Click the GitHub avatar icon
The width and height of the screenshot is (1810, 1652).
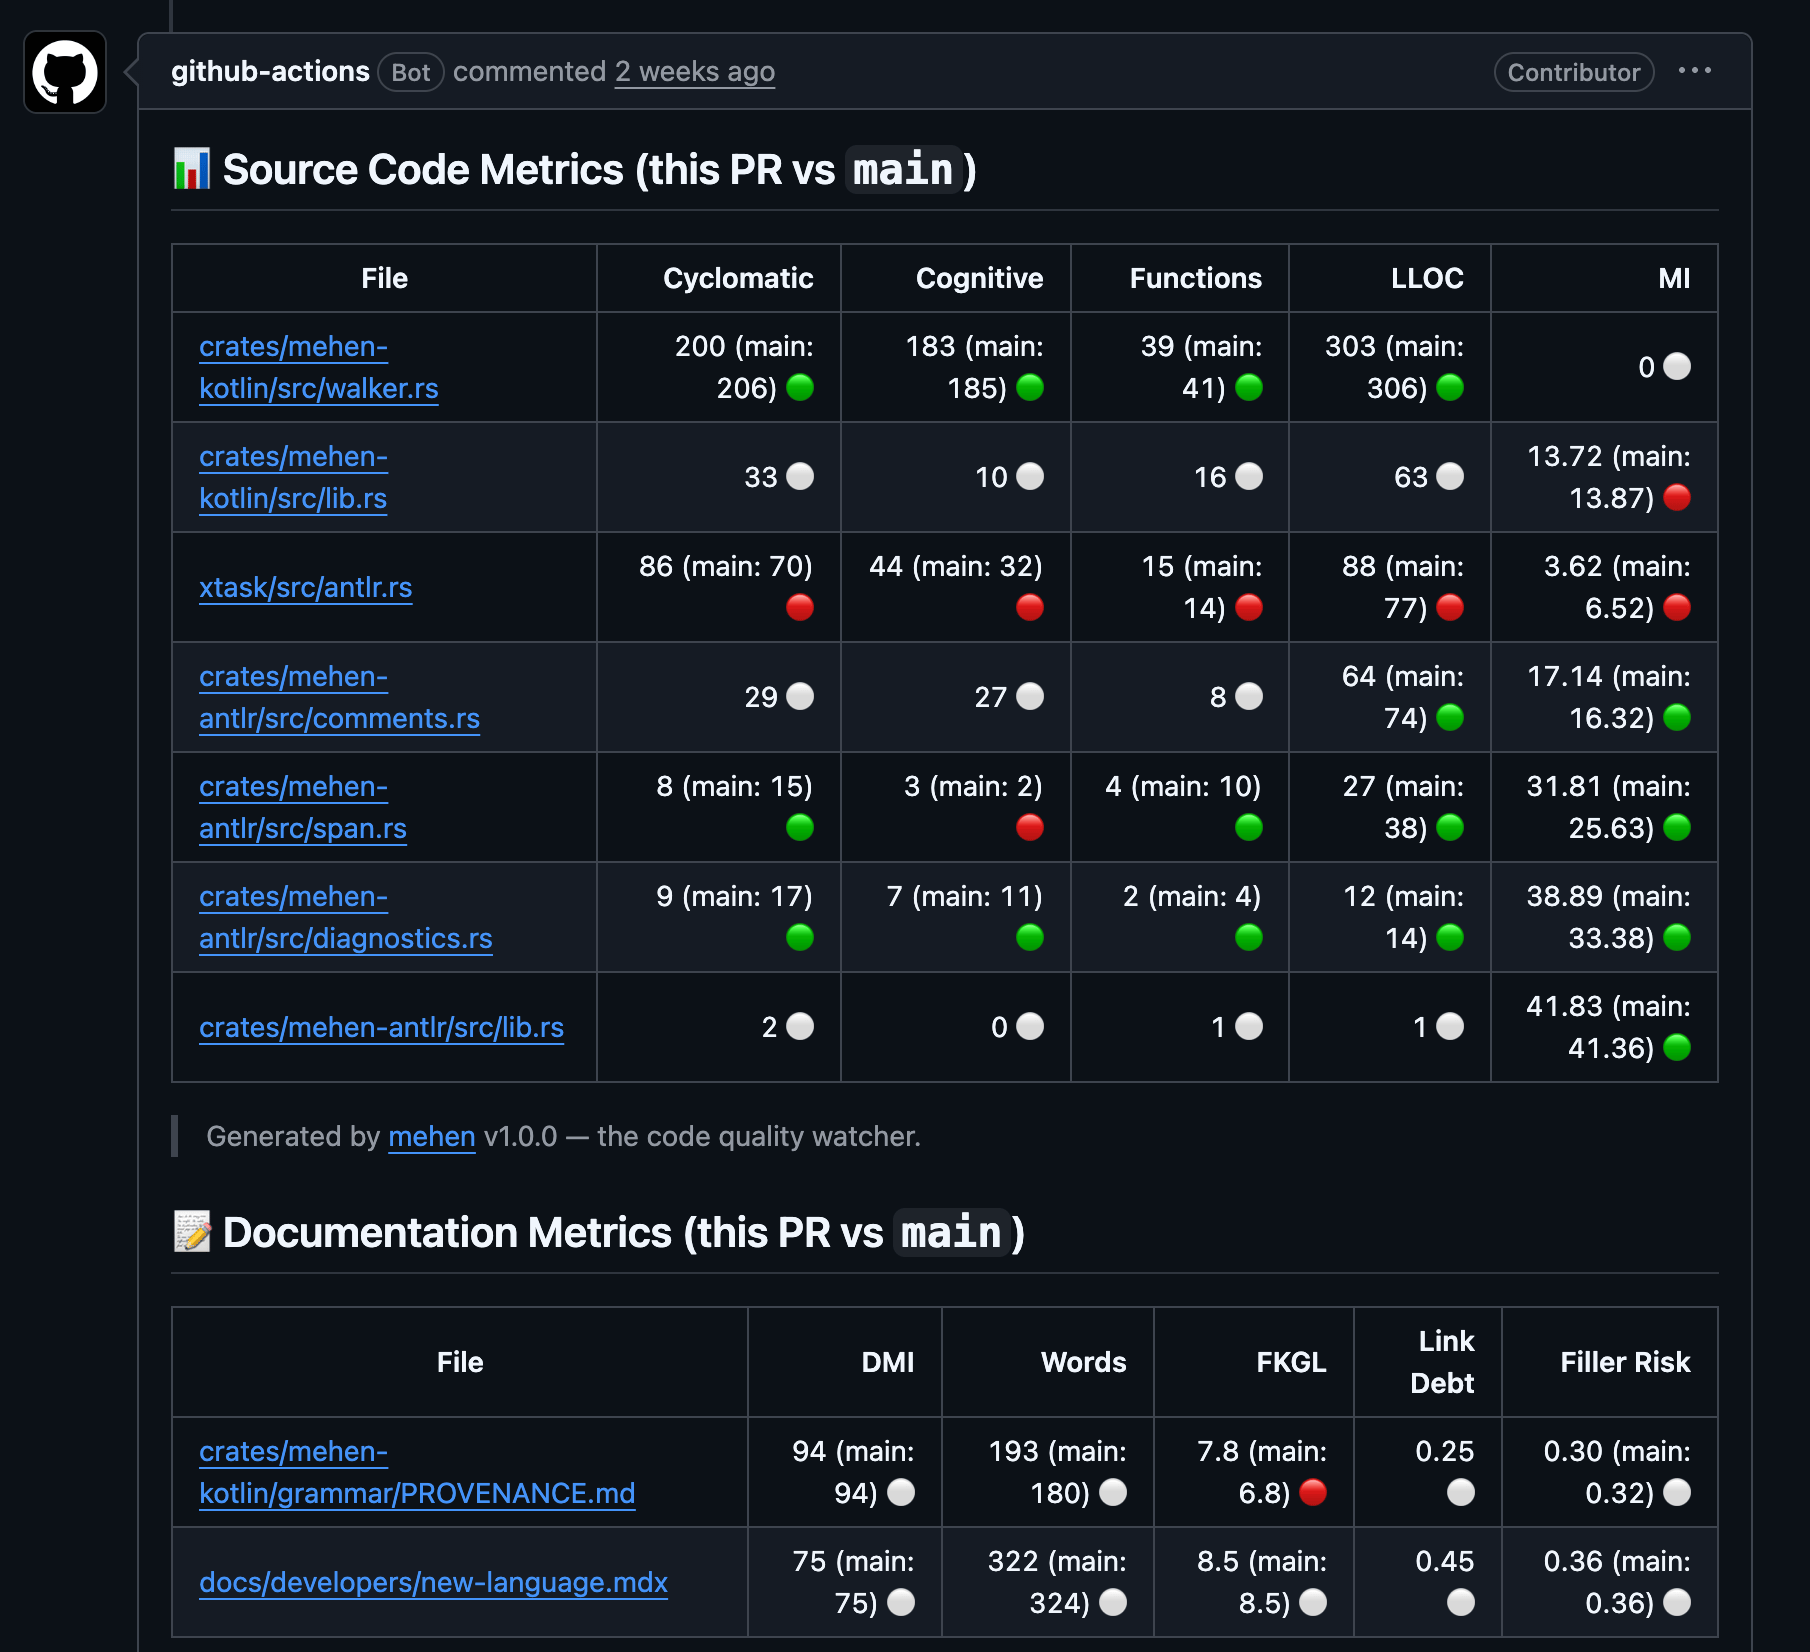[x=65, y=72]
